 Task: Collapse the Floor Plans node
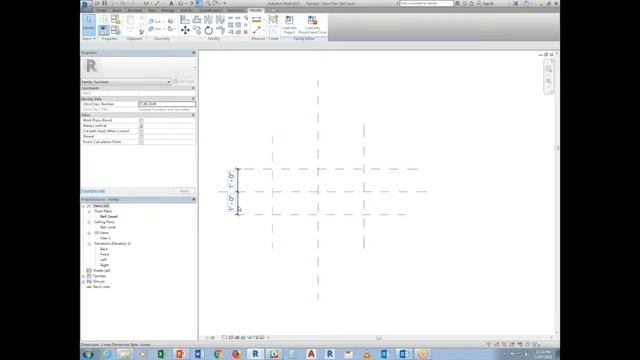pos(89,211)
